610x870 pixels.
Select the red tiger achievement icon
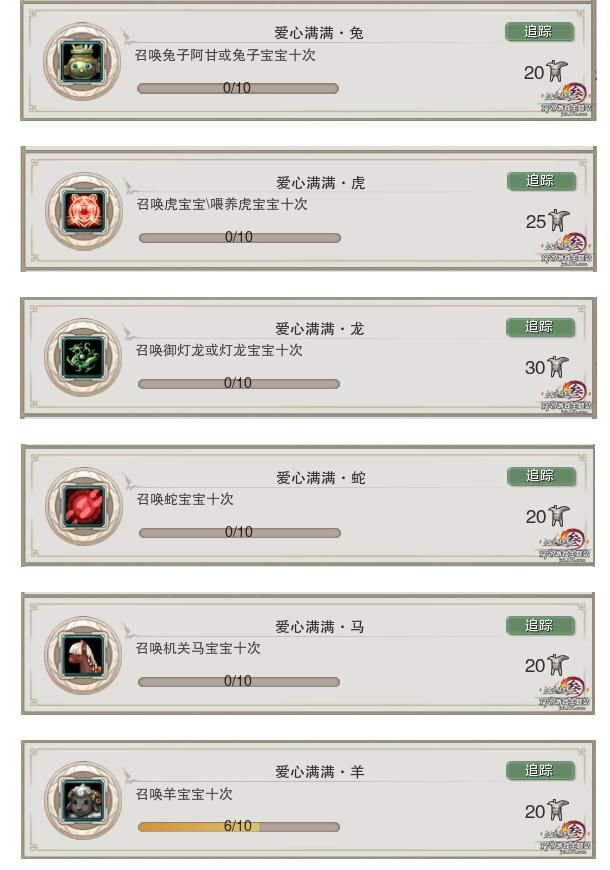click(84, 211)
